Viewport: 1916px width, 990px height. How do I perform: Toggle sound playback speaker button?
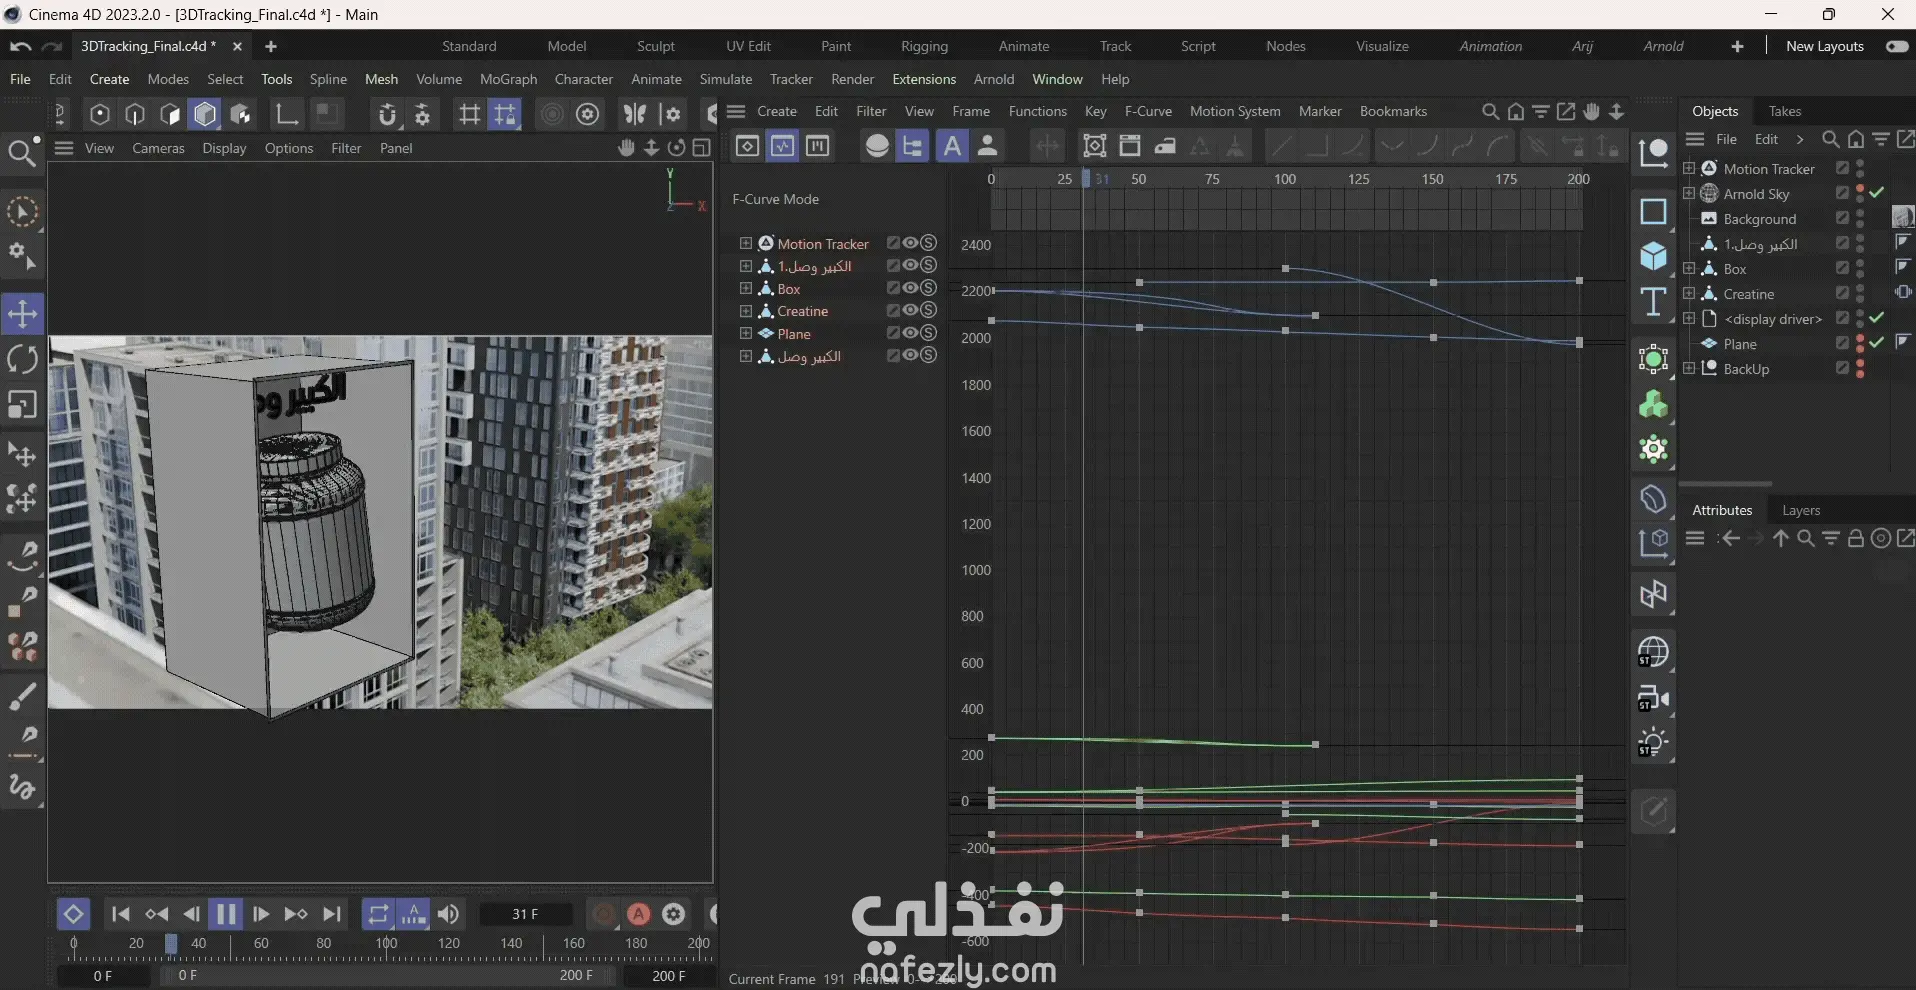tap(449, 914)
